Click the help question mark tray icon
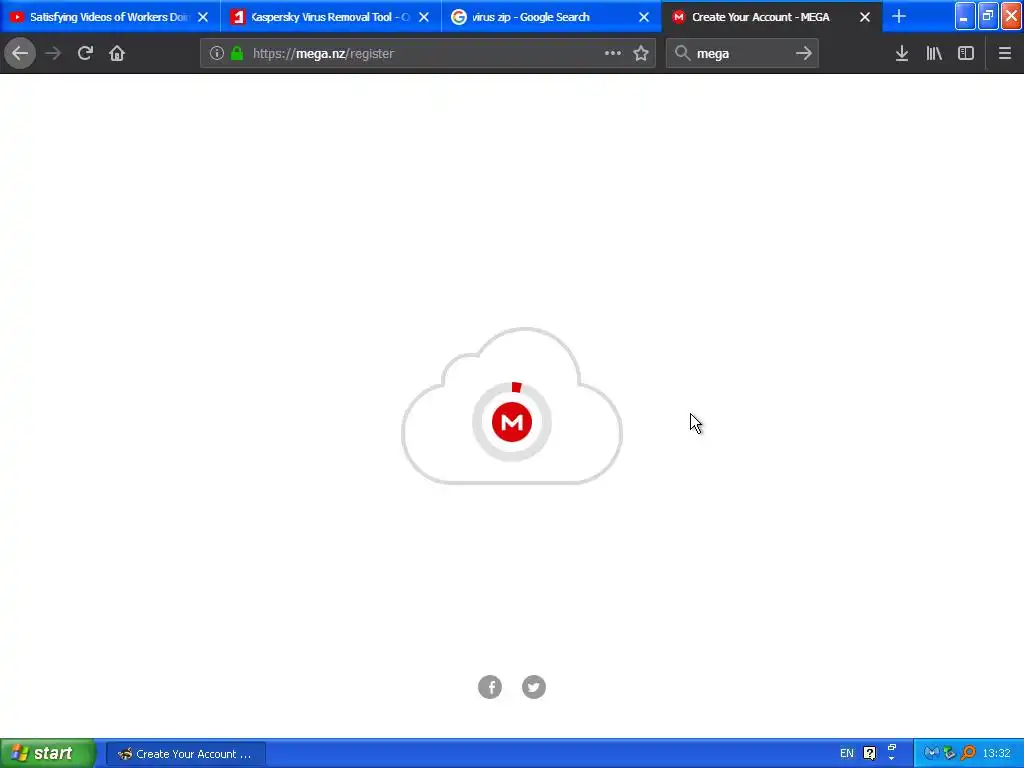Image resolution: width=1024 pixels, height=768 pixels. 869,754
